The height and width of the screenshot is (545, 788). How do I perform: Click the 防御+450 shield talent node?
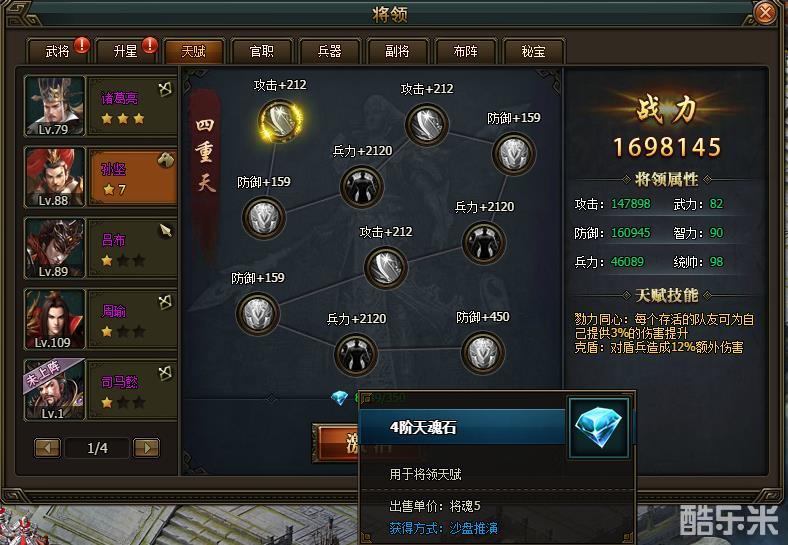coord(482,352)
